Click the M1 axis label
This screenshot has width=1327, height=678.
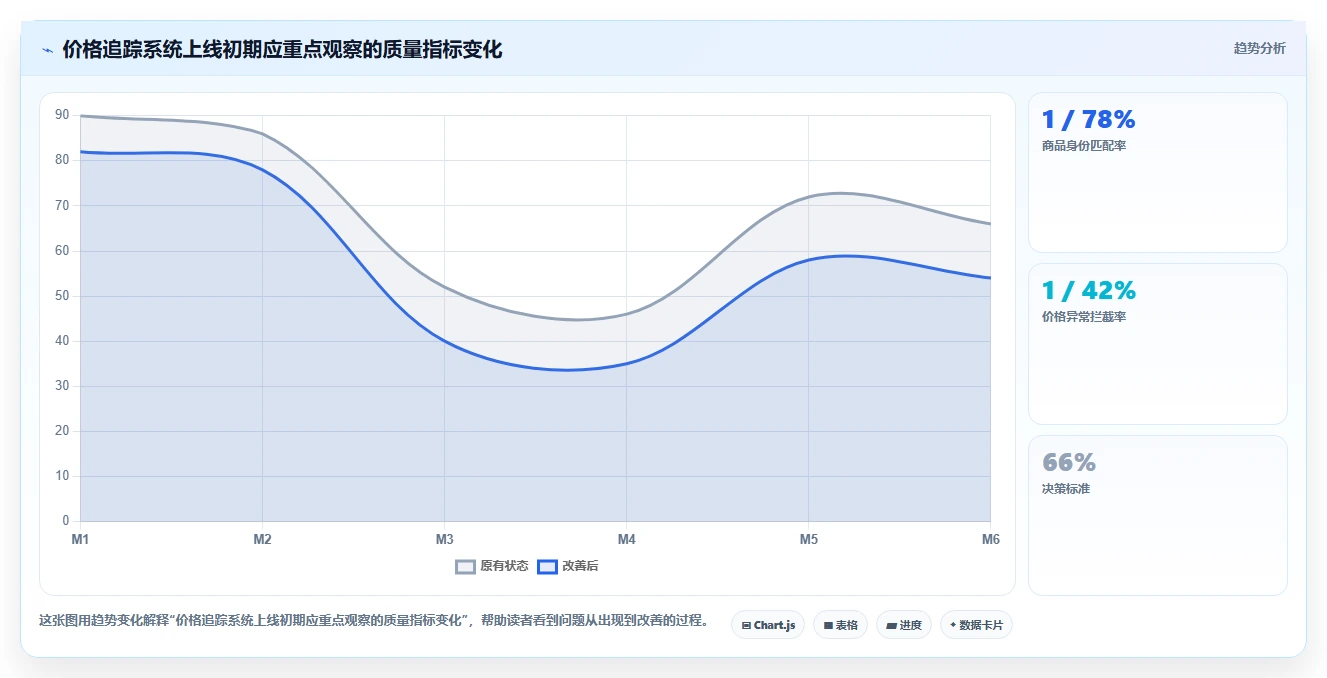pyautogui.click(x=80, y=539)
